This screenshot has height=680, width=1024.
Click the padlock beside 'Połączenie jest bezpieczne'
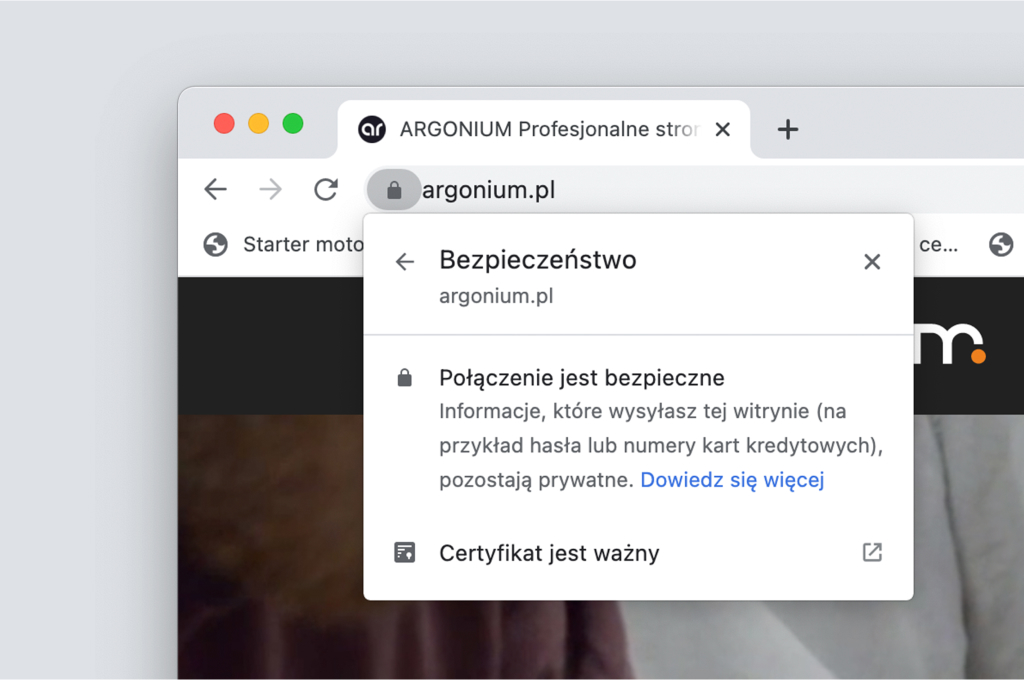405,377
